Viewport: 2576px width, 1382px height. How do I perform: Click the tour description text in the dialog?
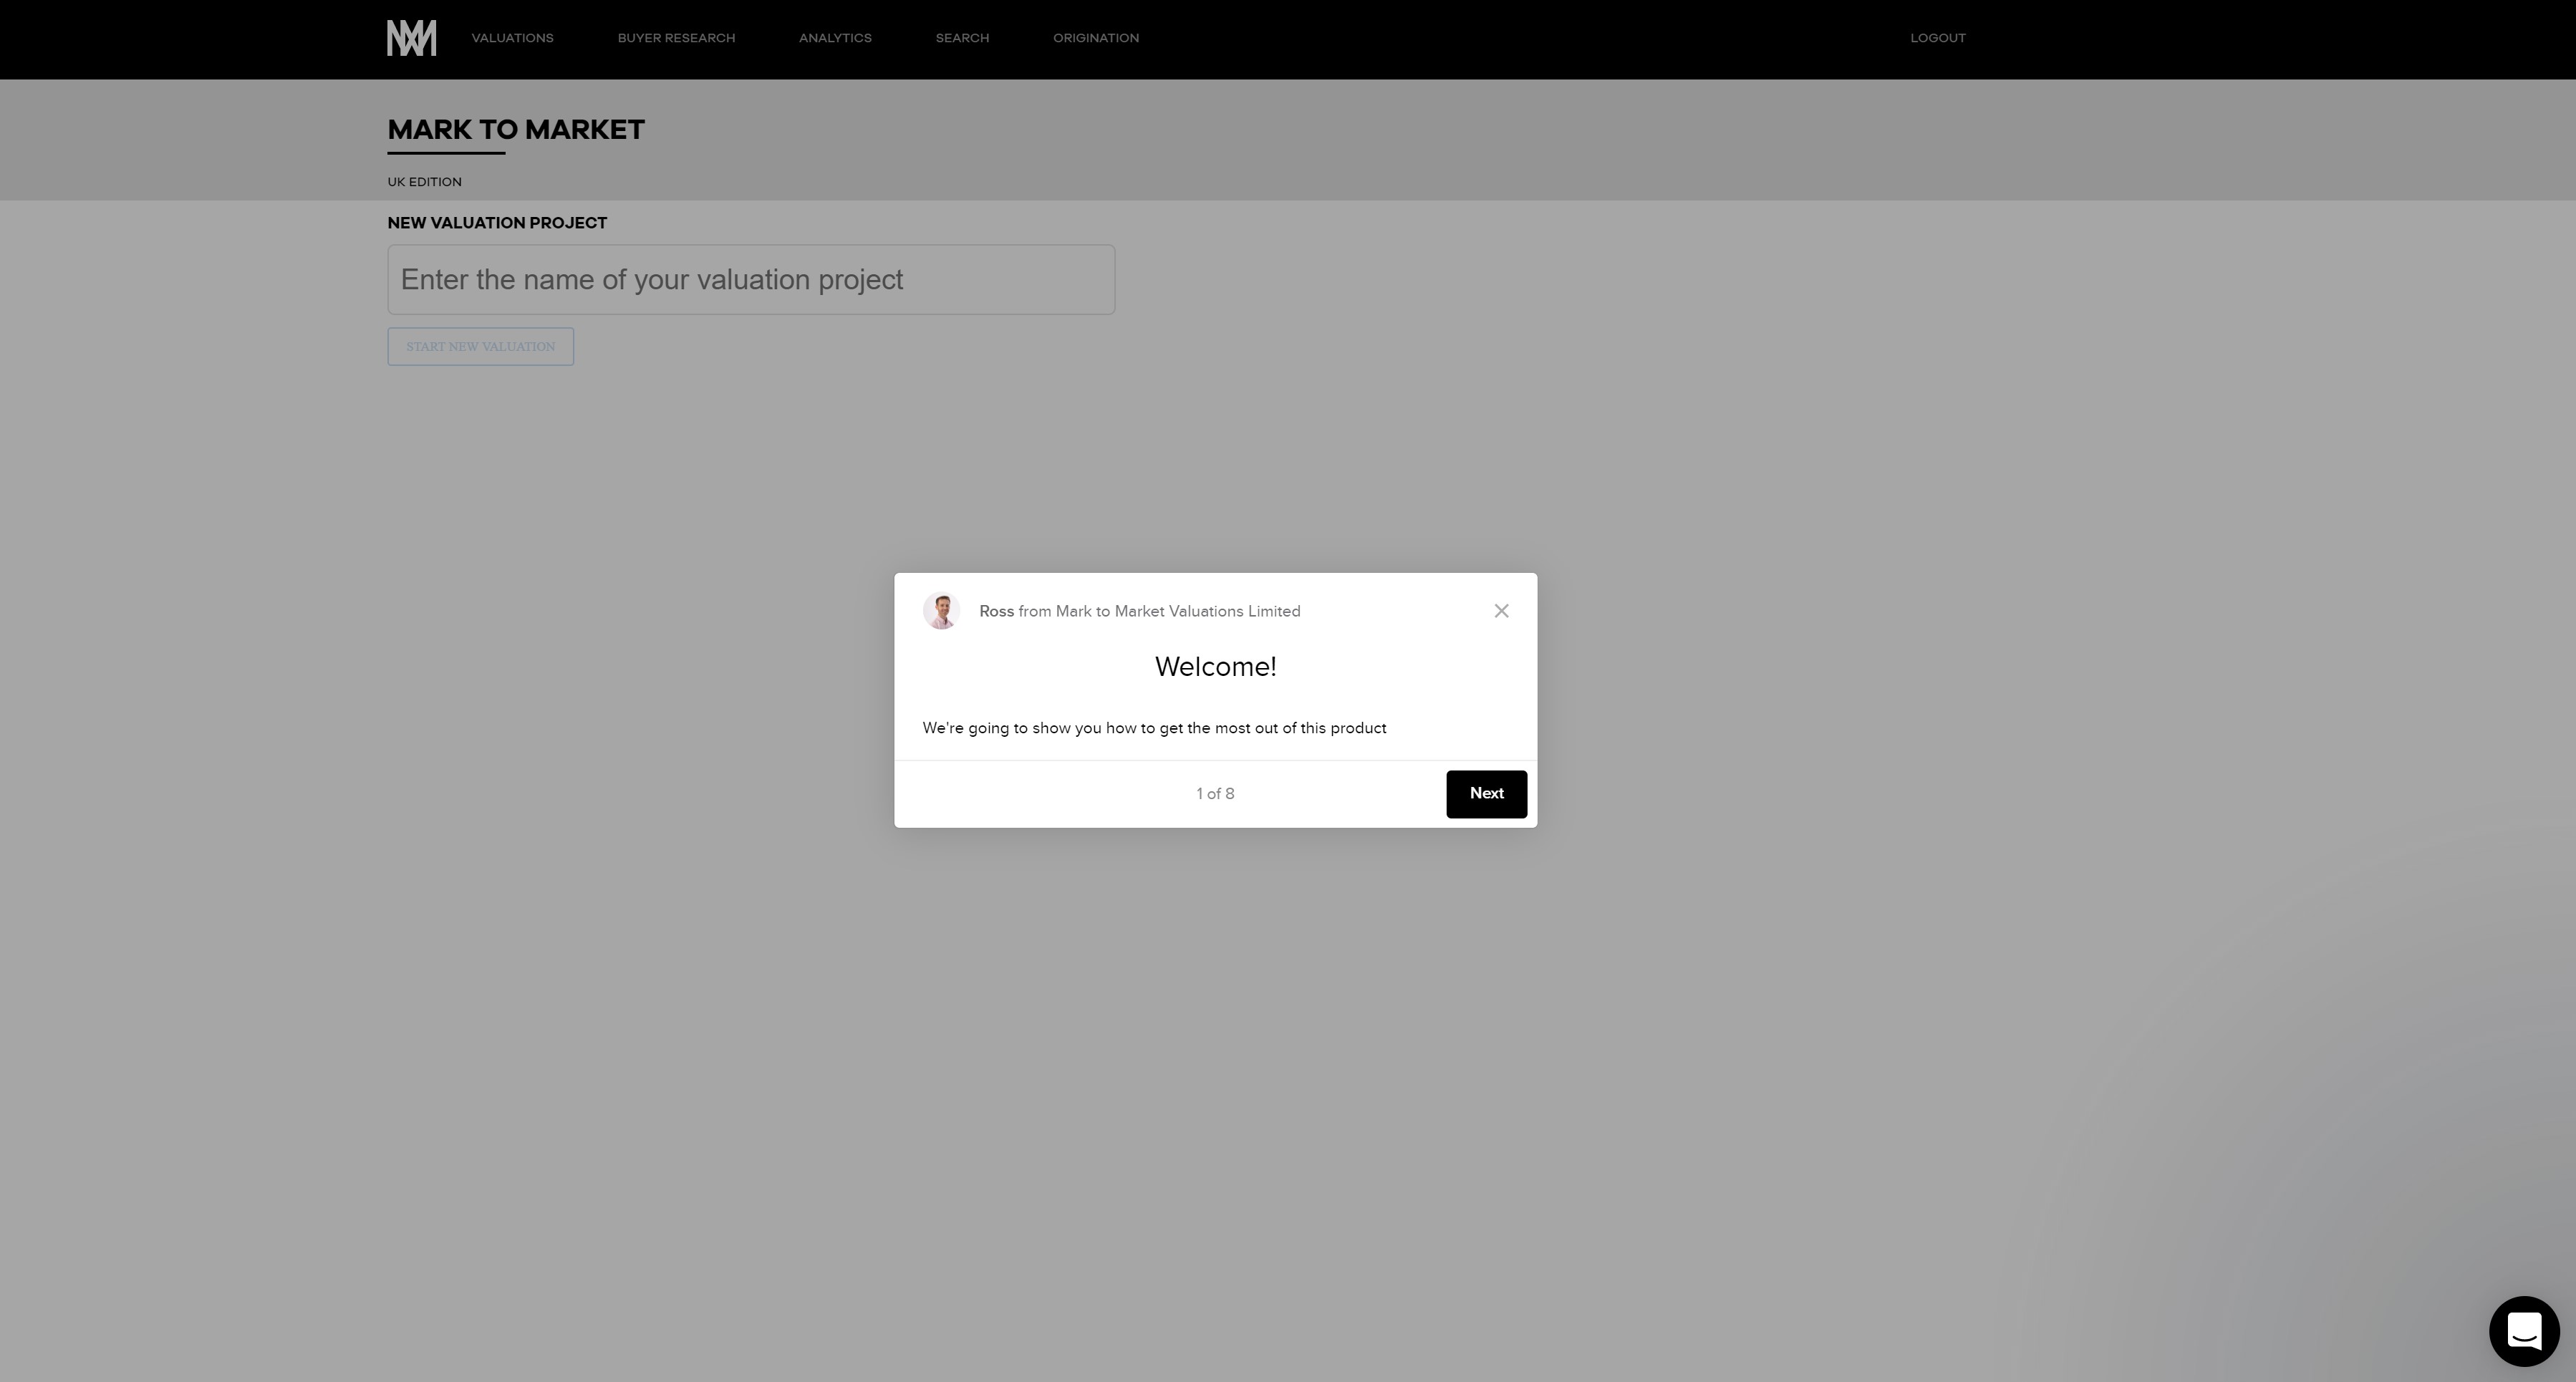click(x=1154, y=728)
